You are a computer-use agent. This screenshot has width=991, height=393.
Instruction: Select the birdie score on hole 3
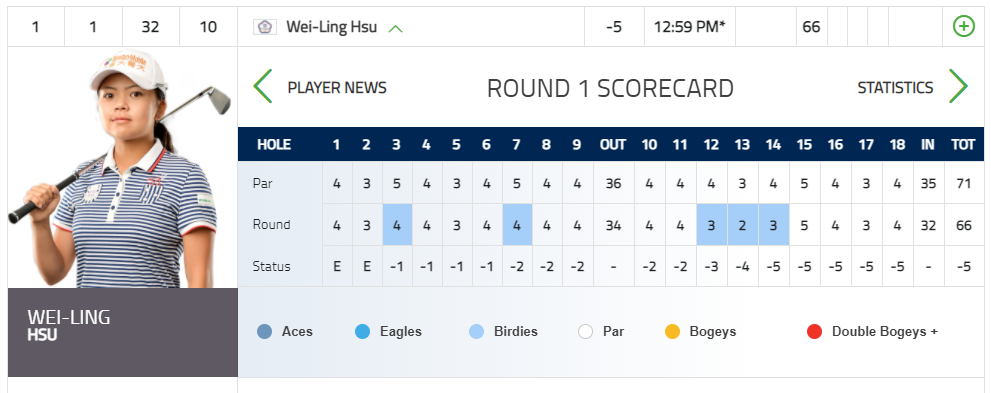(x=397, y=224)
